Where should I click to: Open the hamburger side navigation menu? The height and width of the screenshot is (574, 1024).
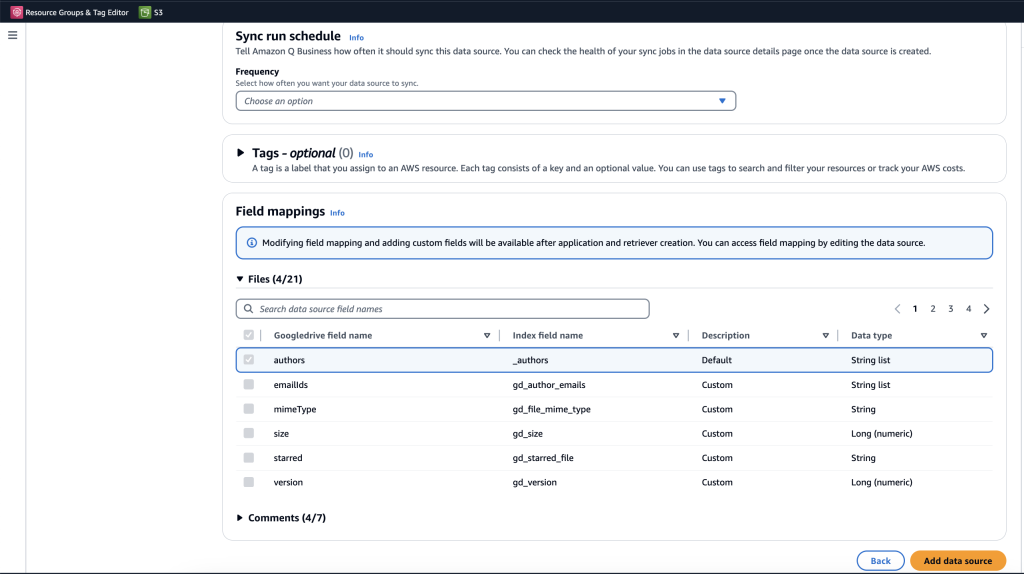pyautogui.click(x=12, y=35)
